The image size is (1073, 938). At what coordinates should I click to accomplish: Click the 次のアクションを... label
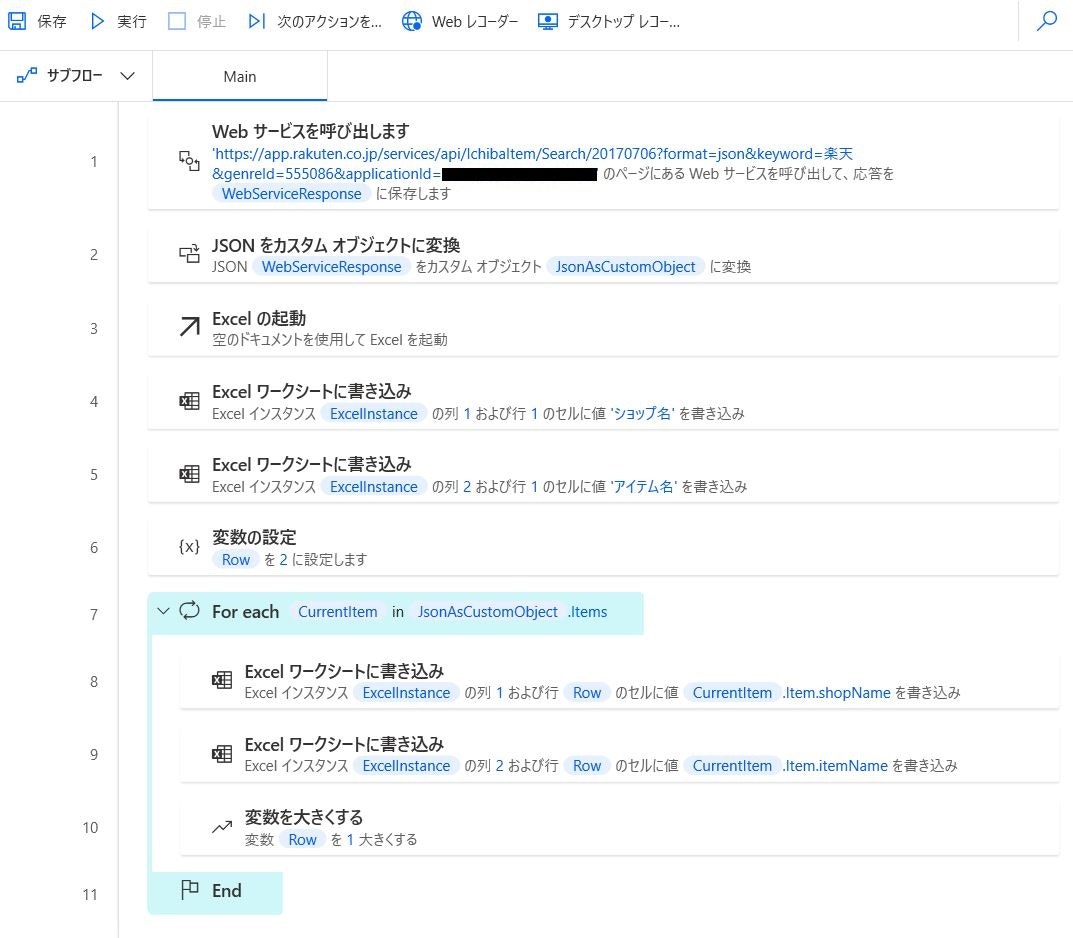coord(329,22)
